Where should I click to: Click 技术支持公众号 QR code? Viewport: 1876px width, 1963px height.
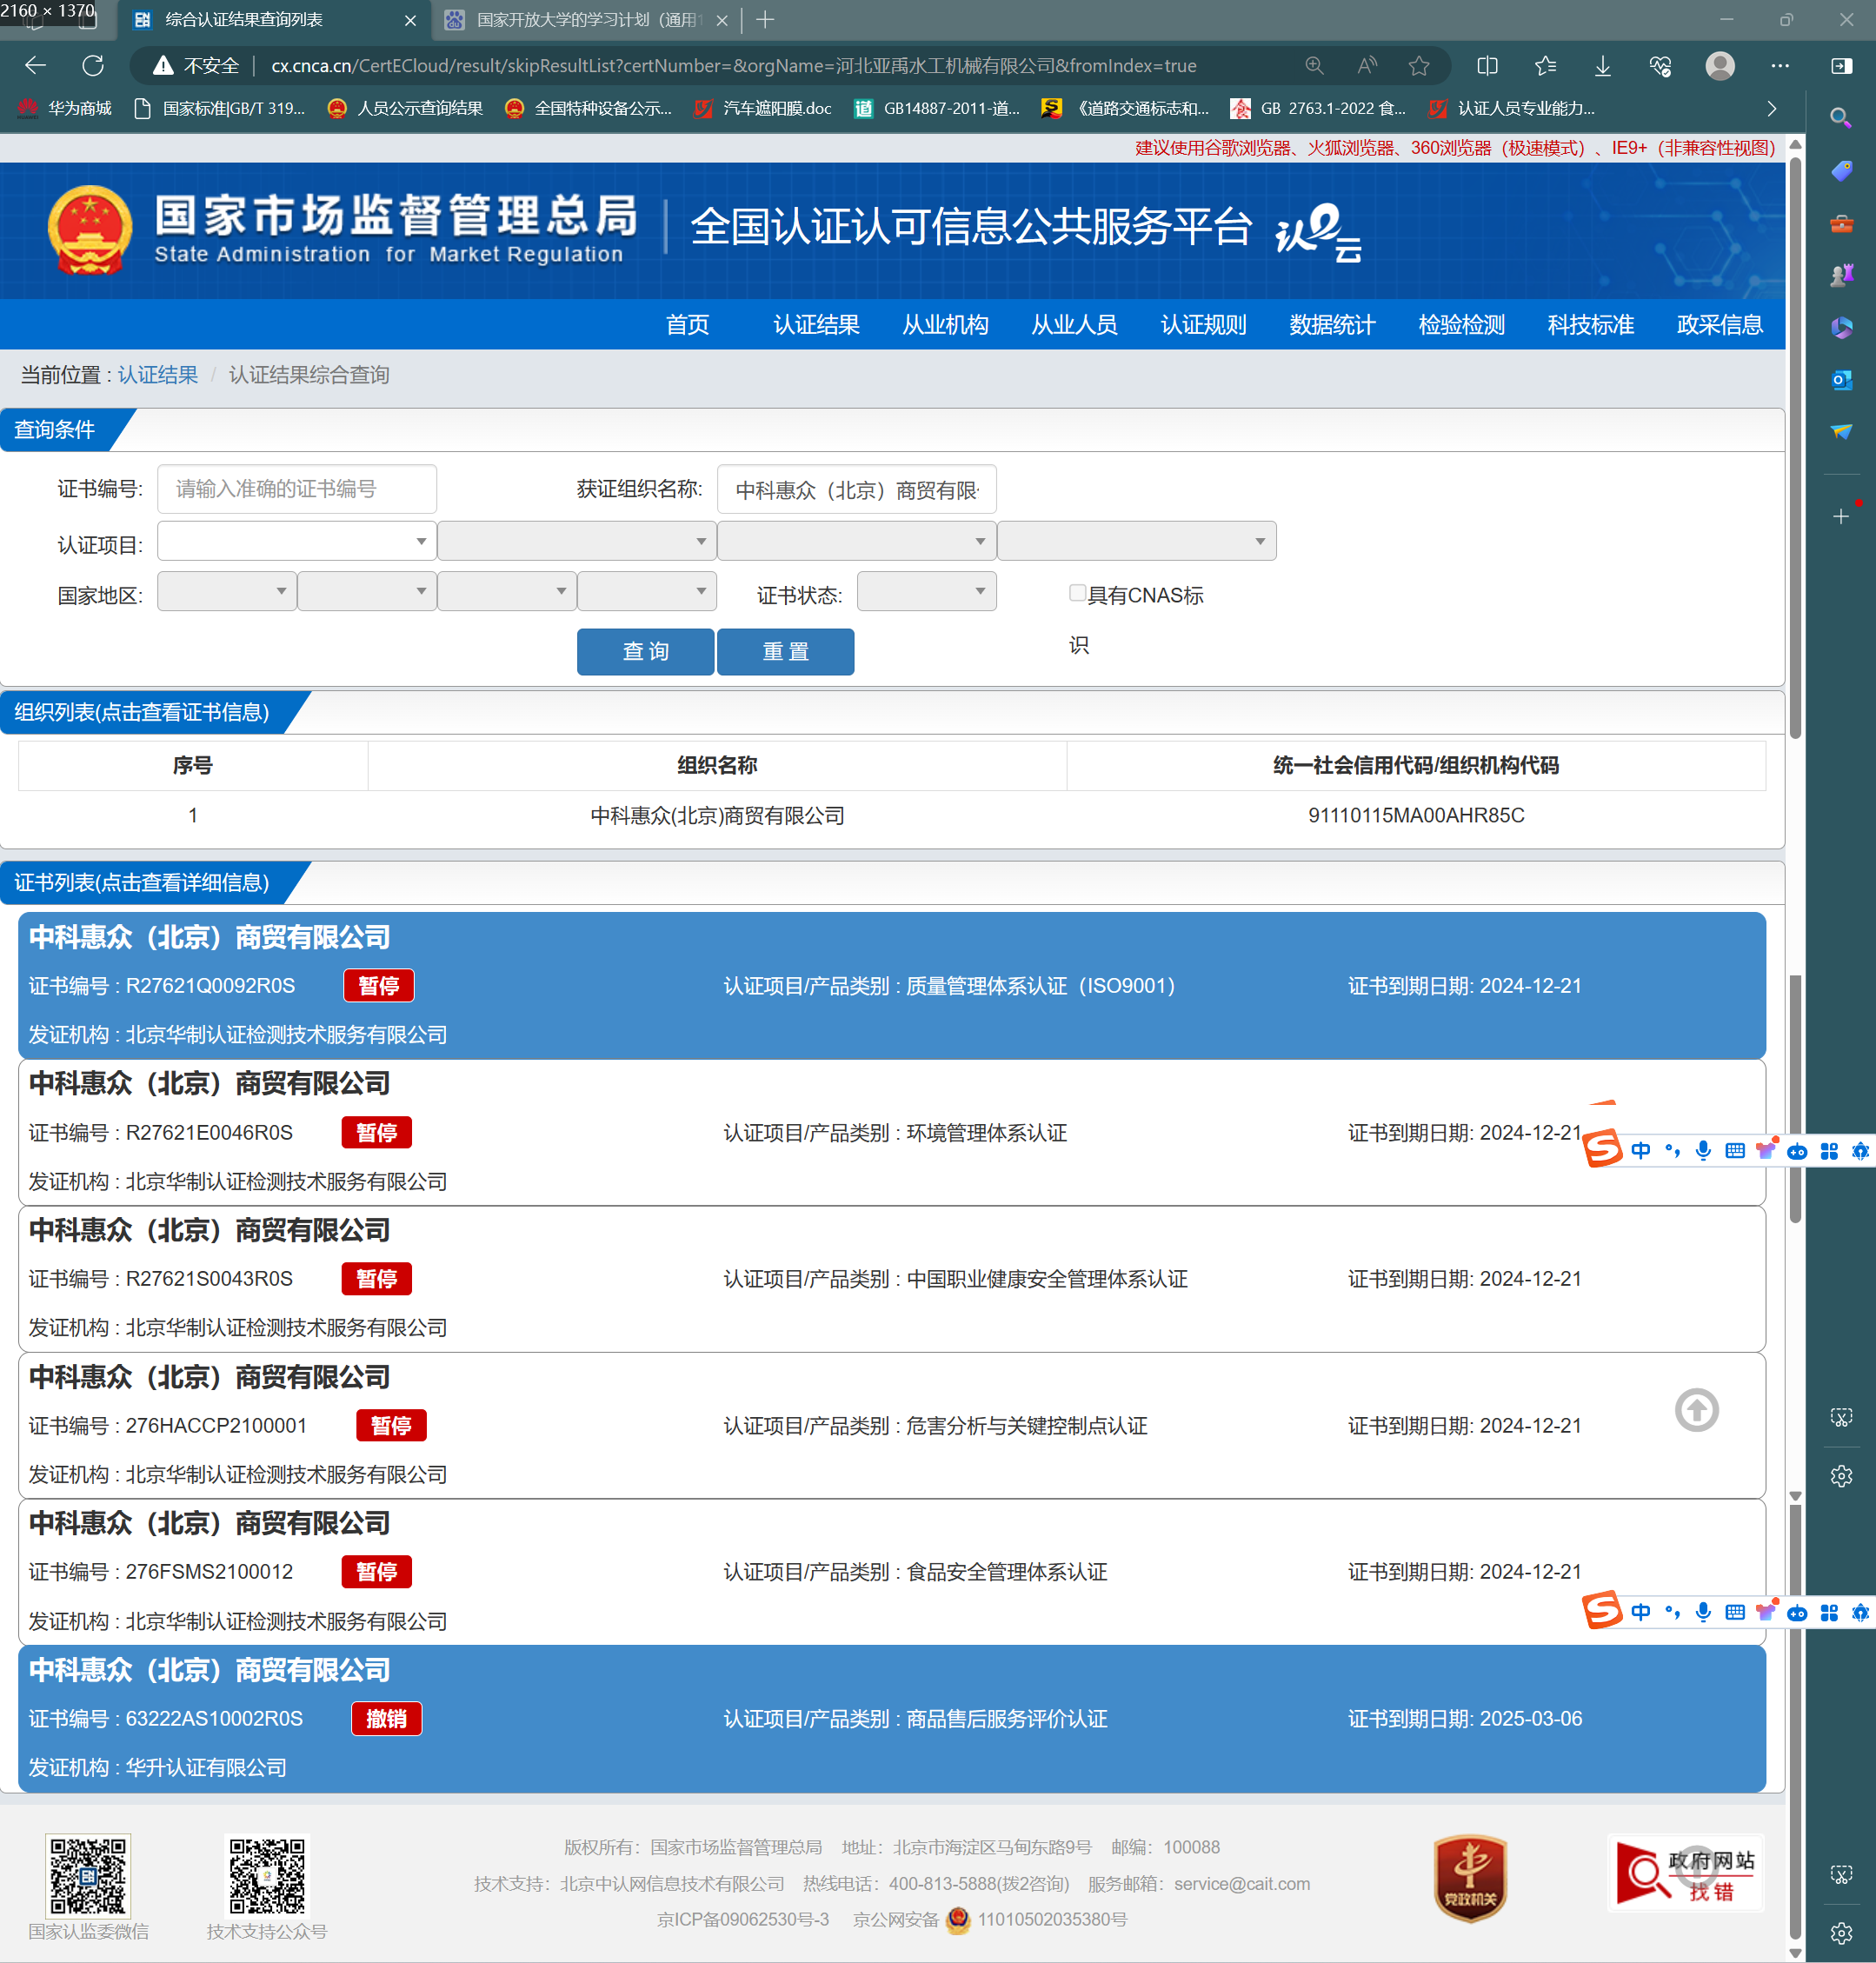267,1876
